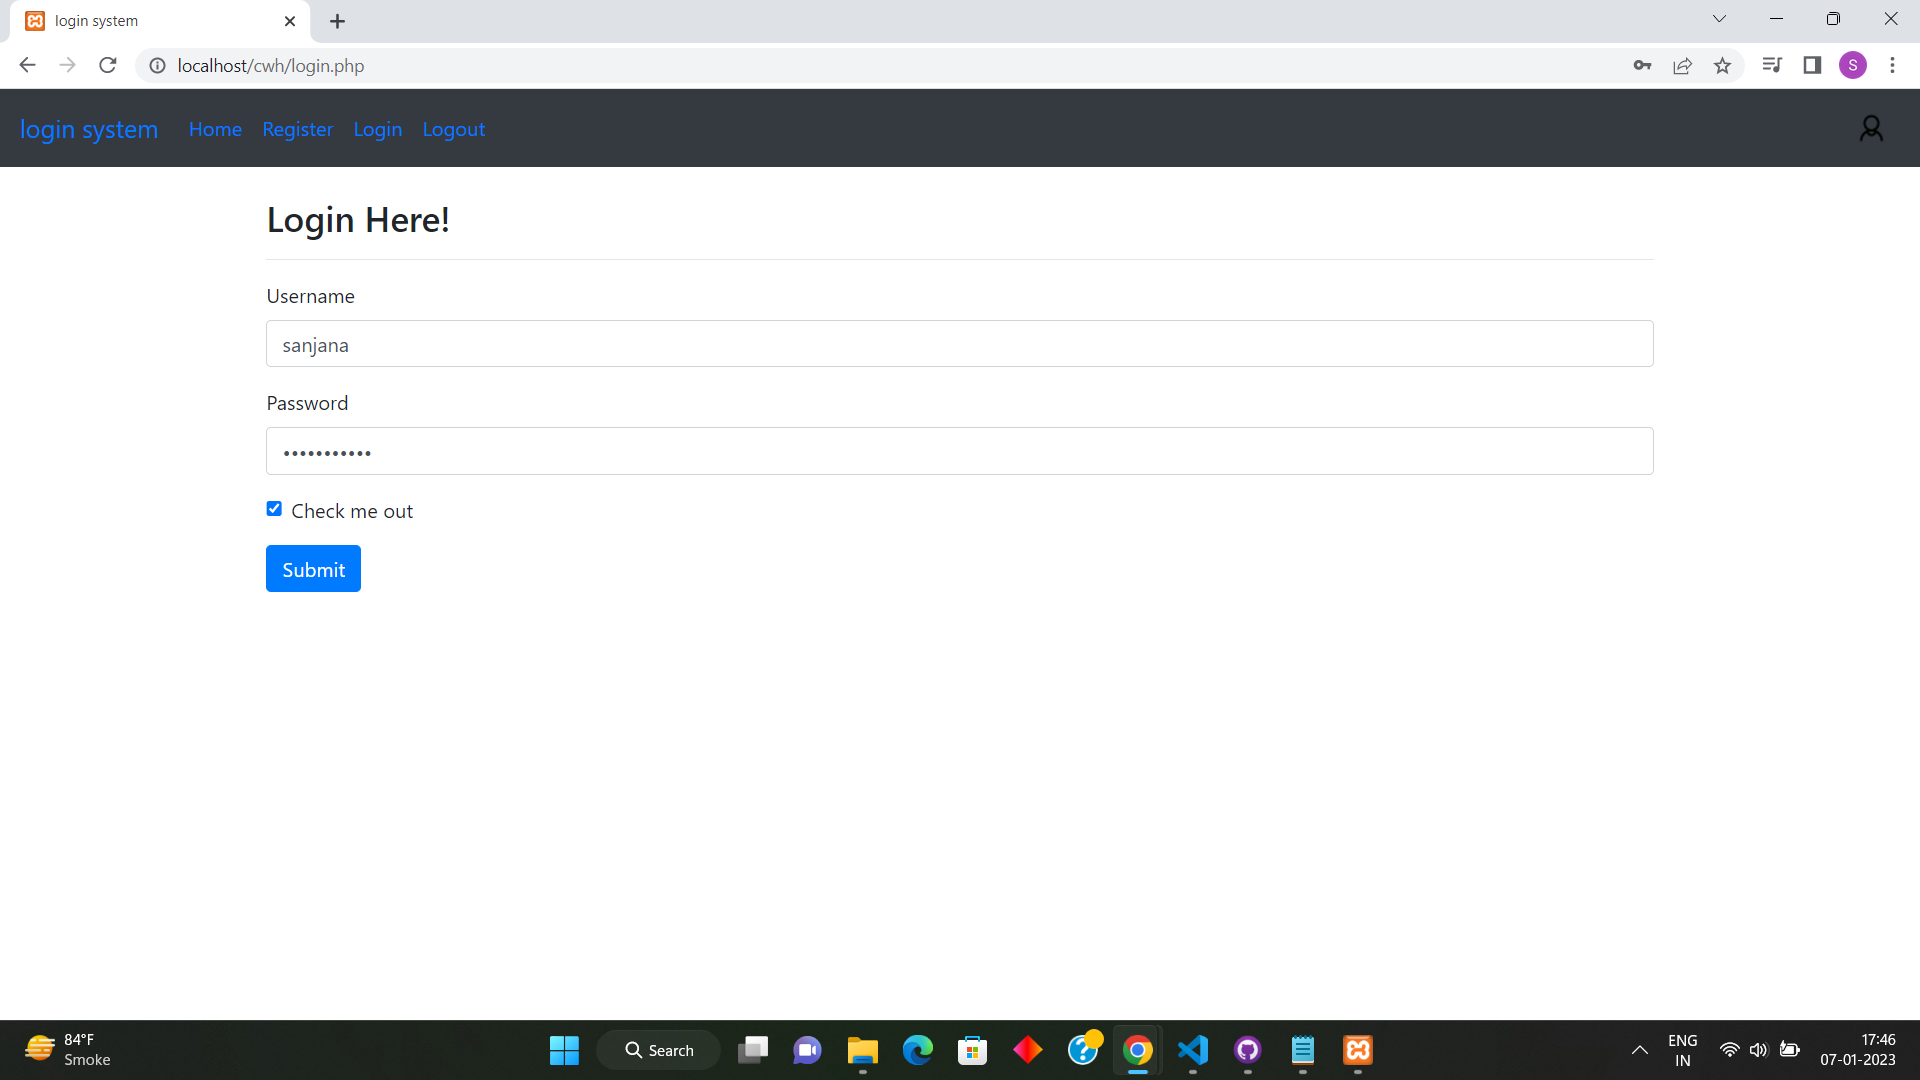The height and width of the screenshot is (1080, 1920).
Task: Bookmark this page using the star icon
Action: click(x=1722, y=65)
